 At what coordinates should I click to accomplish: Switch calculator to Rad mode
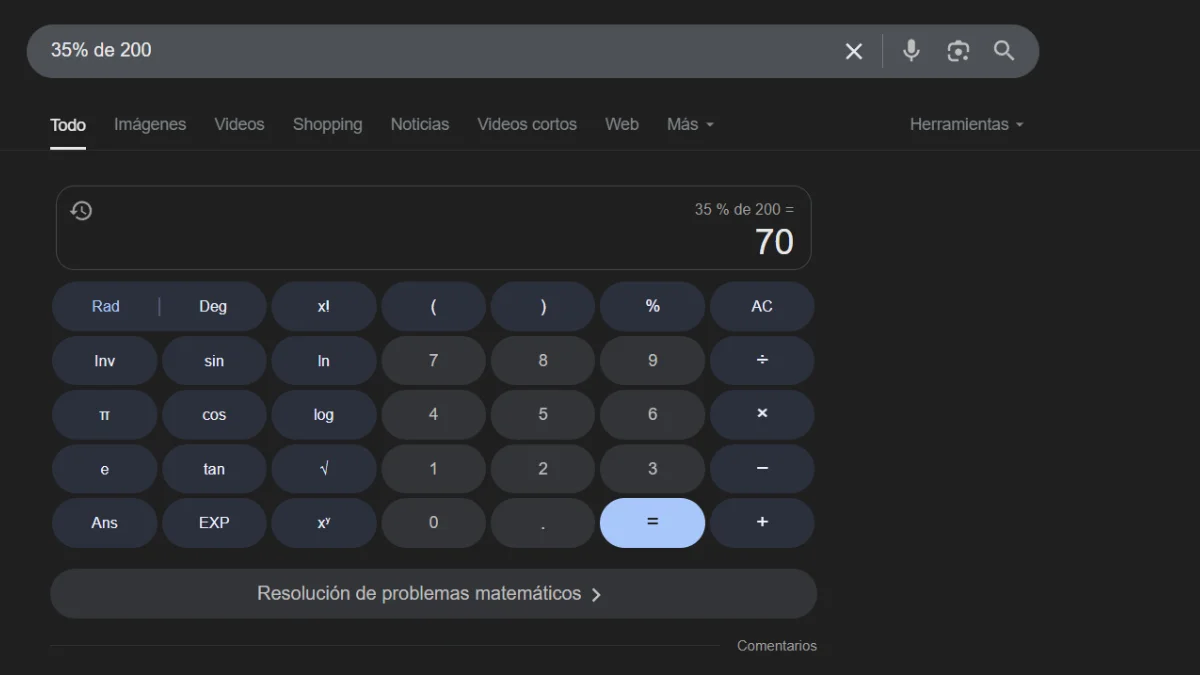105,307
